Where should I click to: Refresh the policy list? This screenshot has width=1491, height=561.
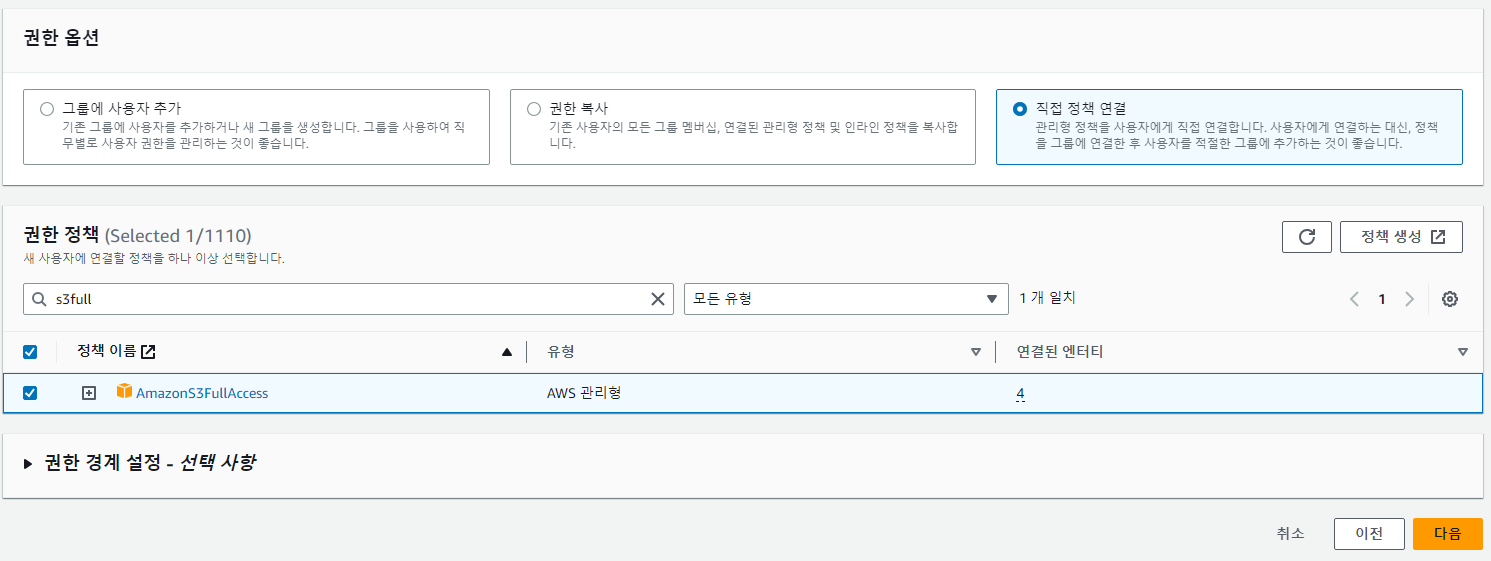pos(1306,237)
